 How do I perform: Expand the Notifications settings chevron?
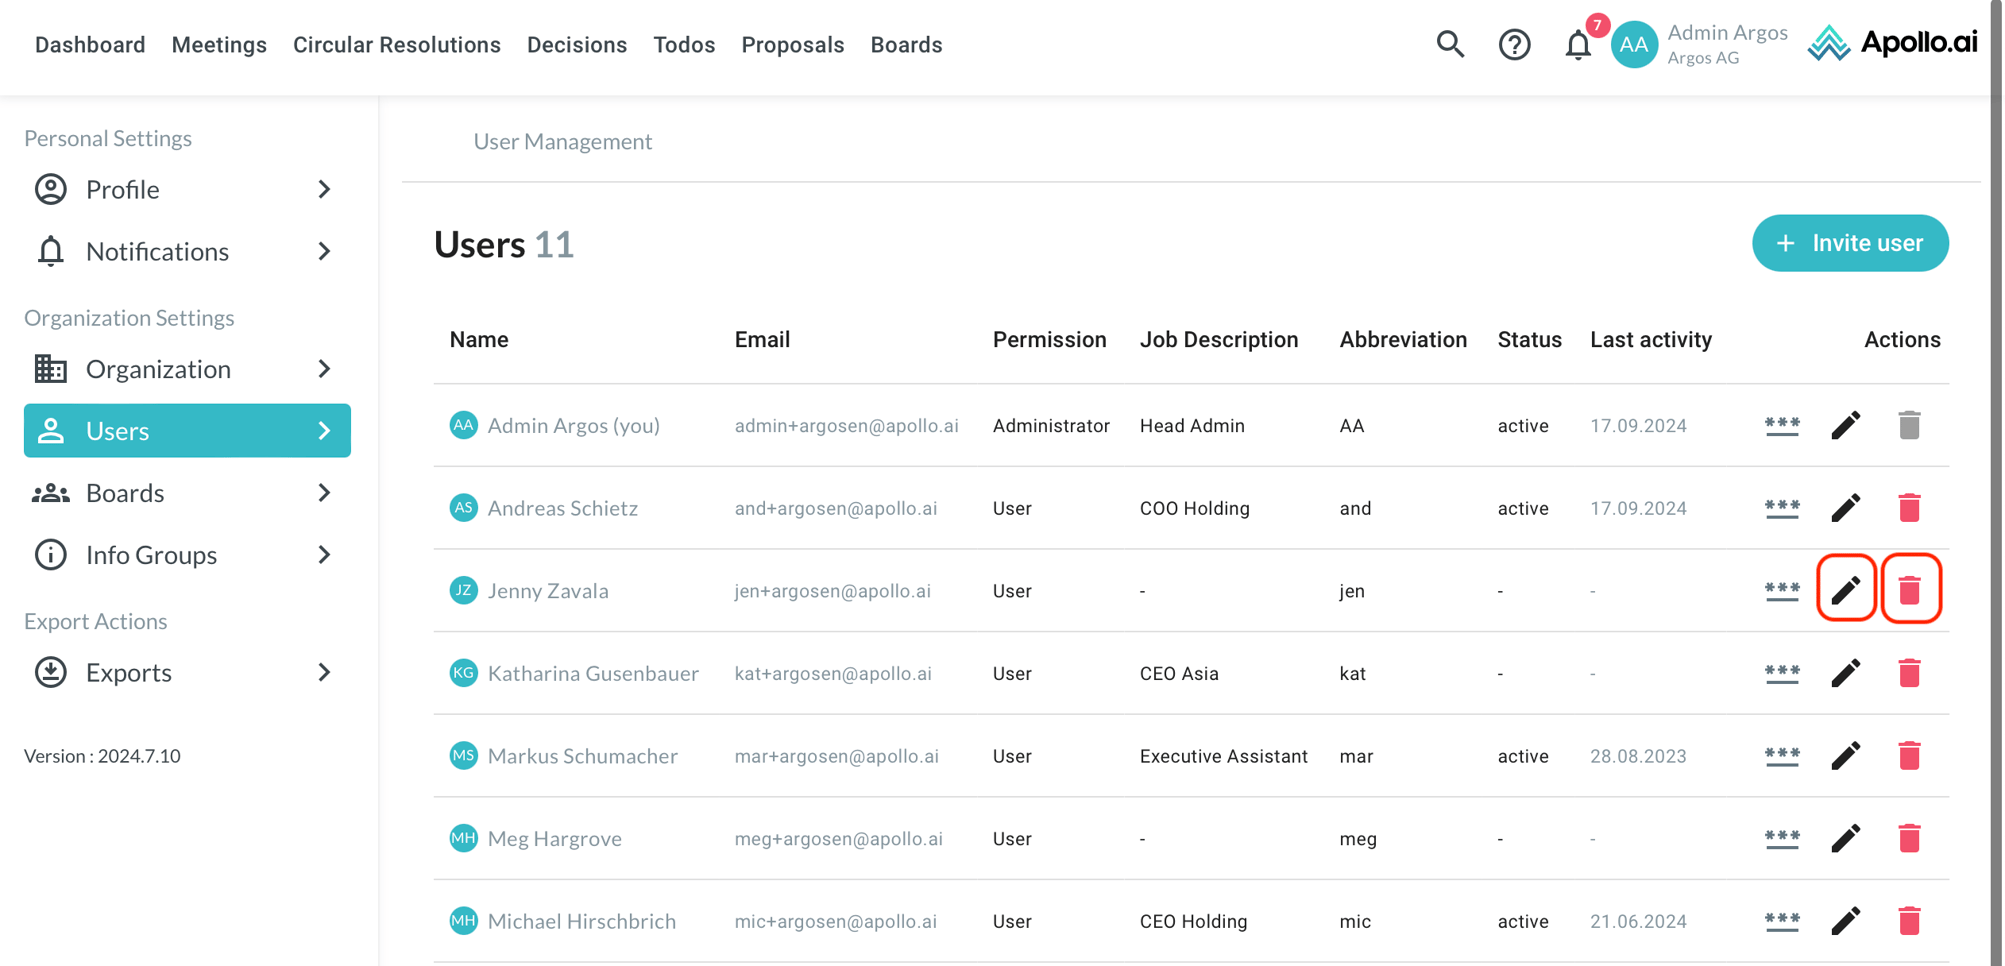click(x=324, y=251)
